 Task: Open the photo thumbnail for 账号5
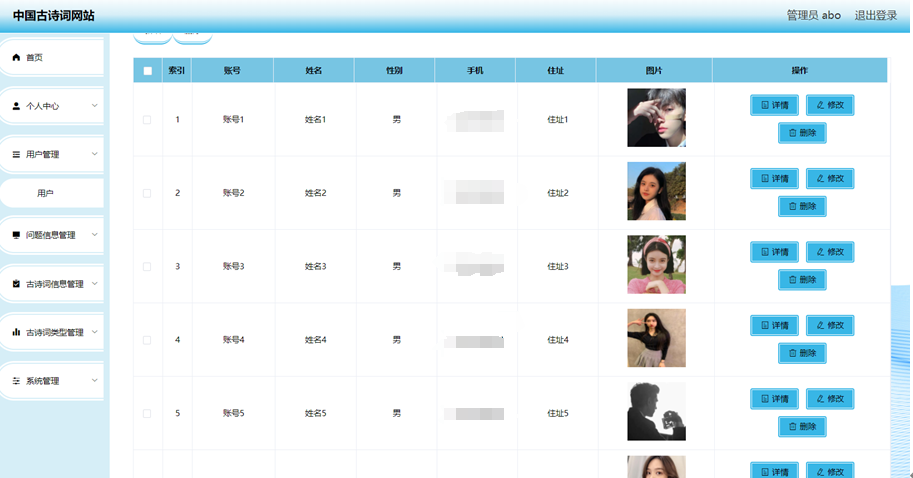(x=656, y=411)
